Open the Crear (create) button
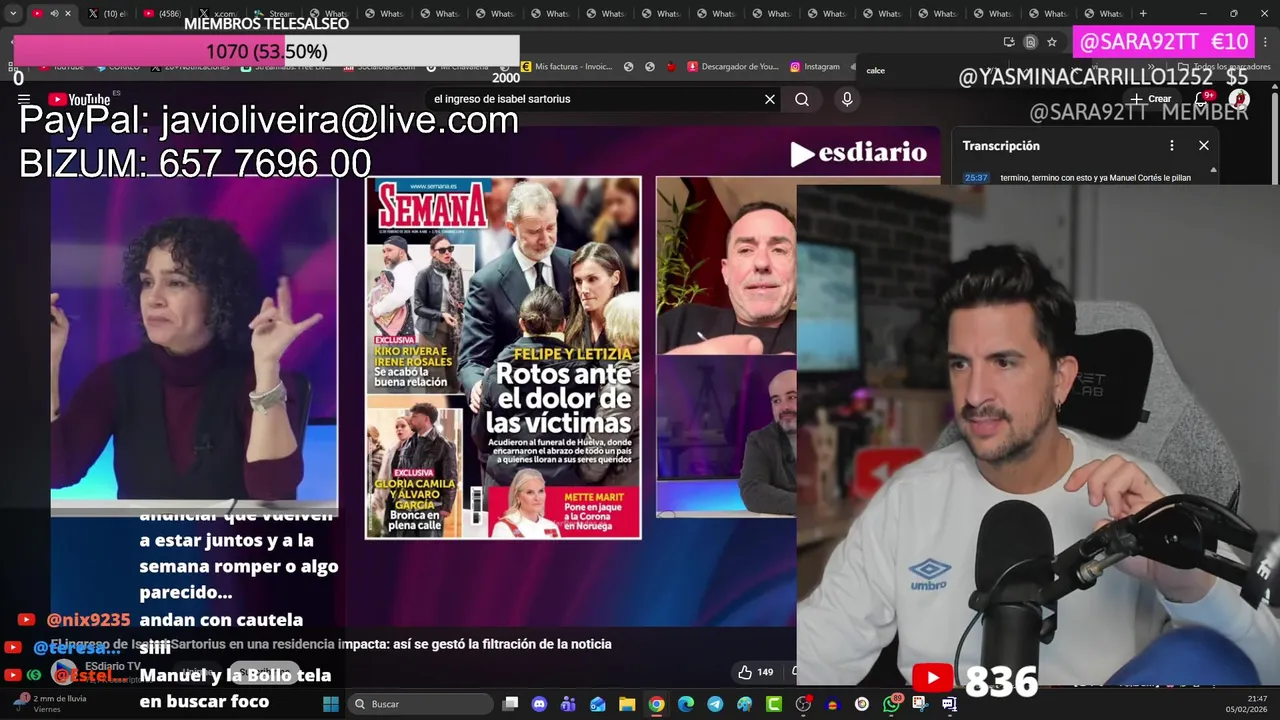 pyautogui.click(x=1151, y=99)
